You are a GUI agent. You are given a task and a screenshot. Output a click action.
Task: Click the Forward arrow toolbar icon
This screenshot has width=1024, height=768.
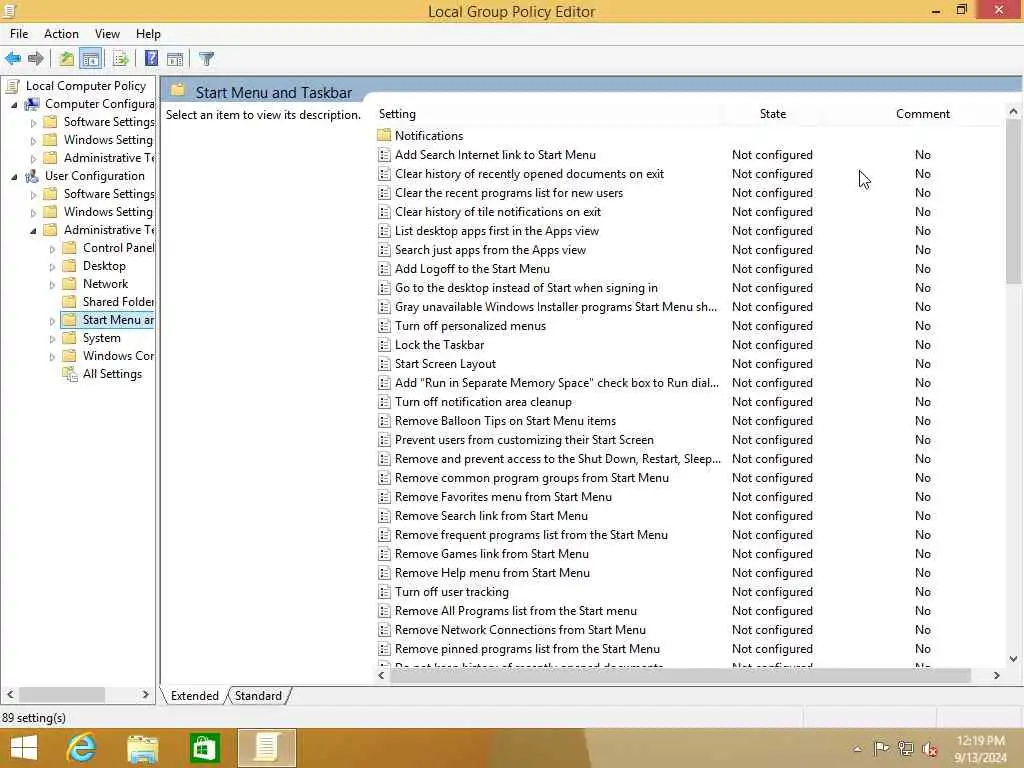coord(35,59)
